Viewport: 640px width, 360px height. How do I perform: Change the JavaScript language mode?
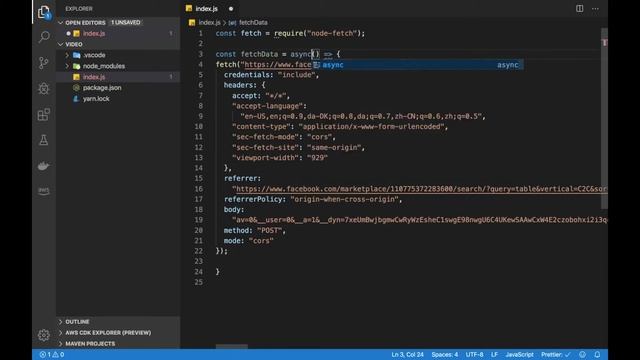click(519, 355)
